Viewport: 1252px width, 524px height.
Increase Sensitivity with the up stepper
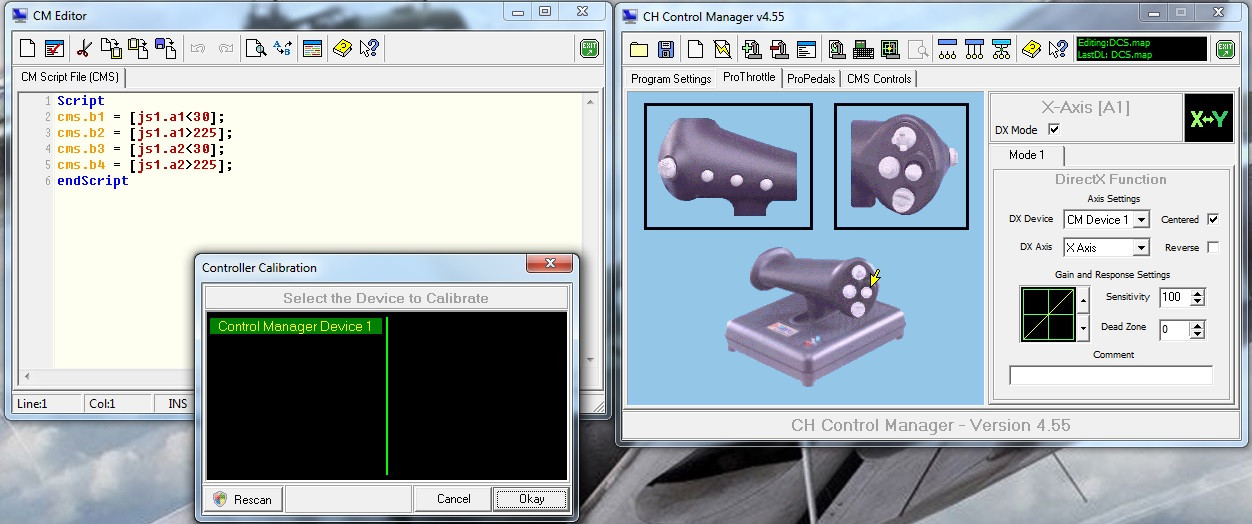(1198, 293)
